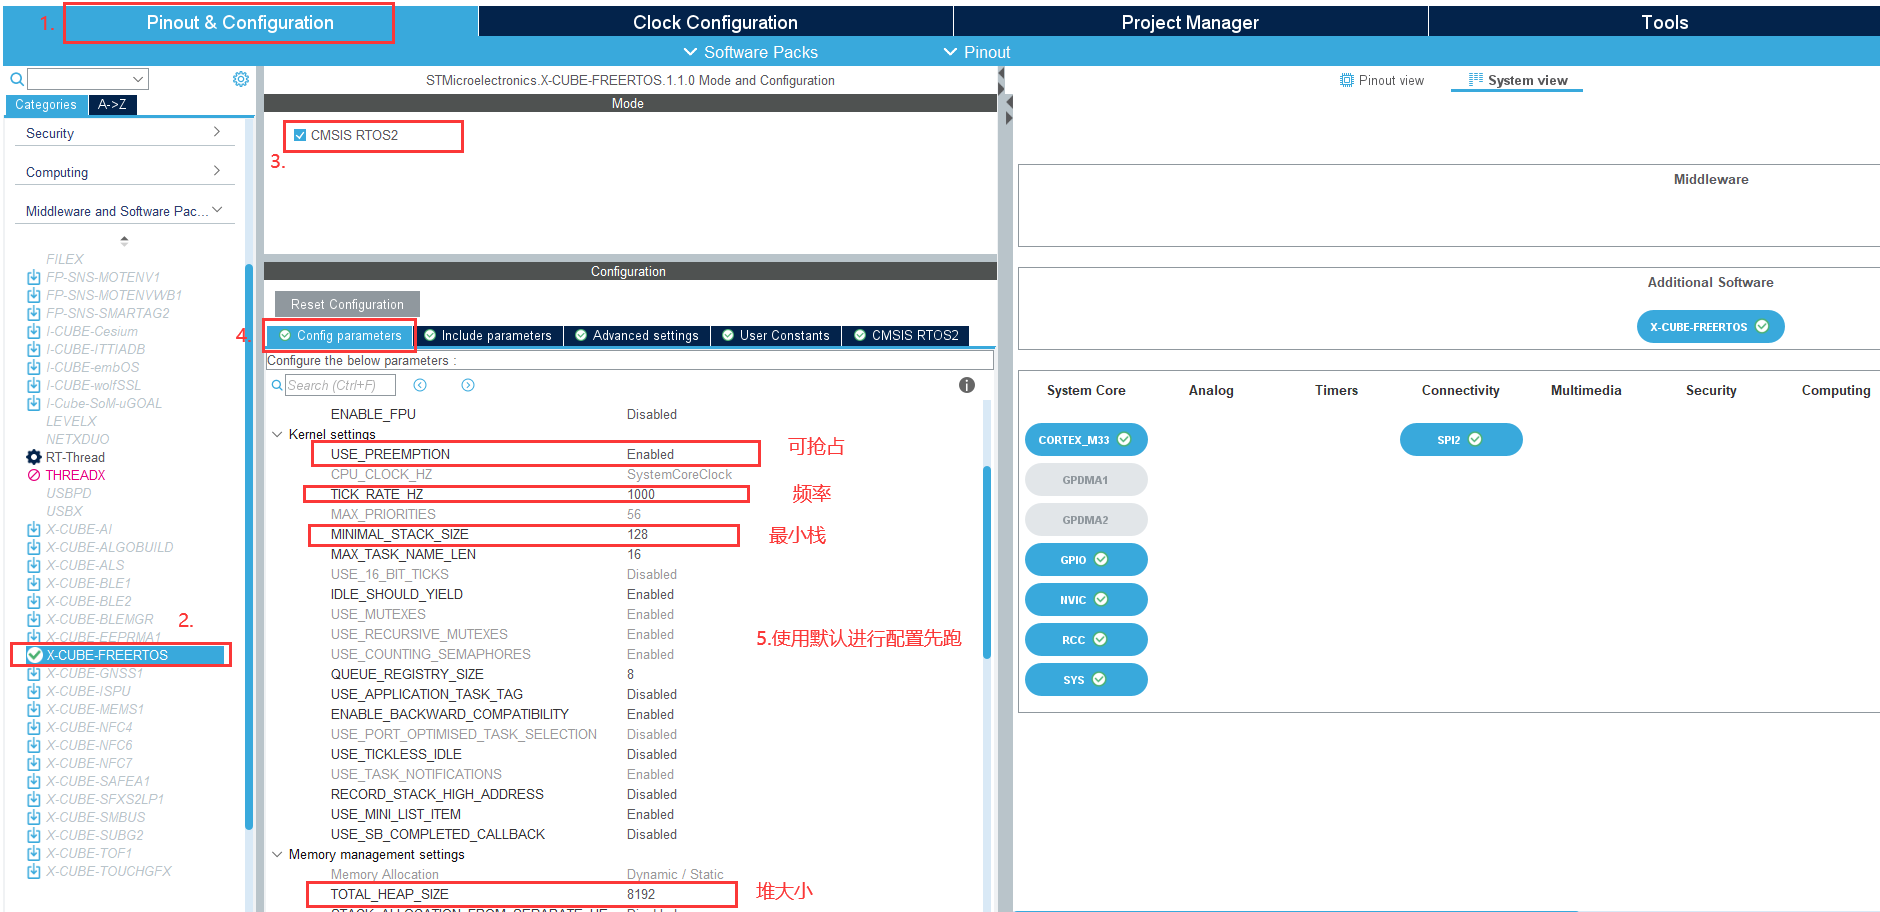Expand the Computing category
Screen dimensions: 1880x912
coord(217,171)
